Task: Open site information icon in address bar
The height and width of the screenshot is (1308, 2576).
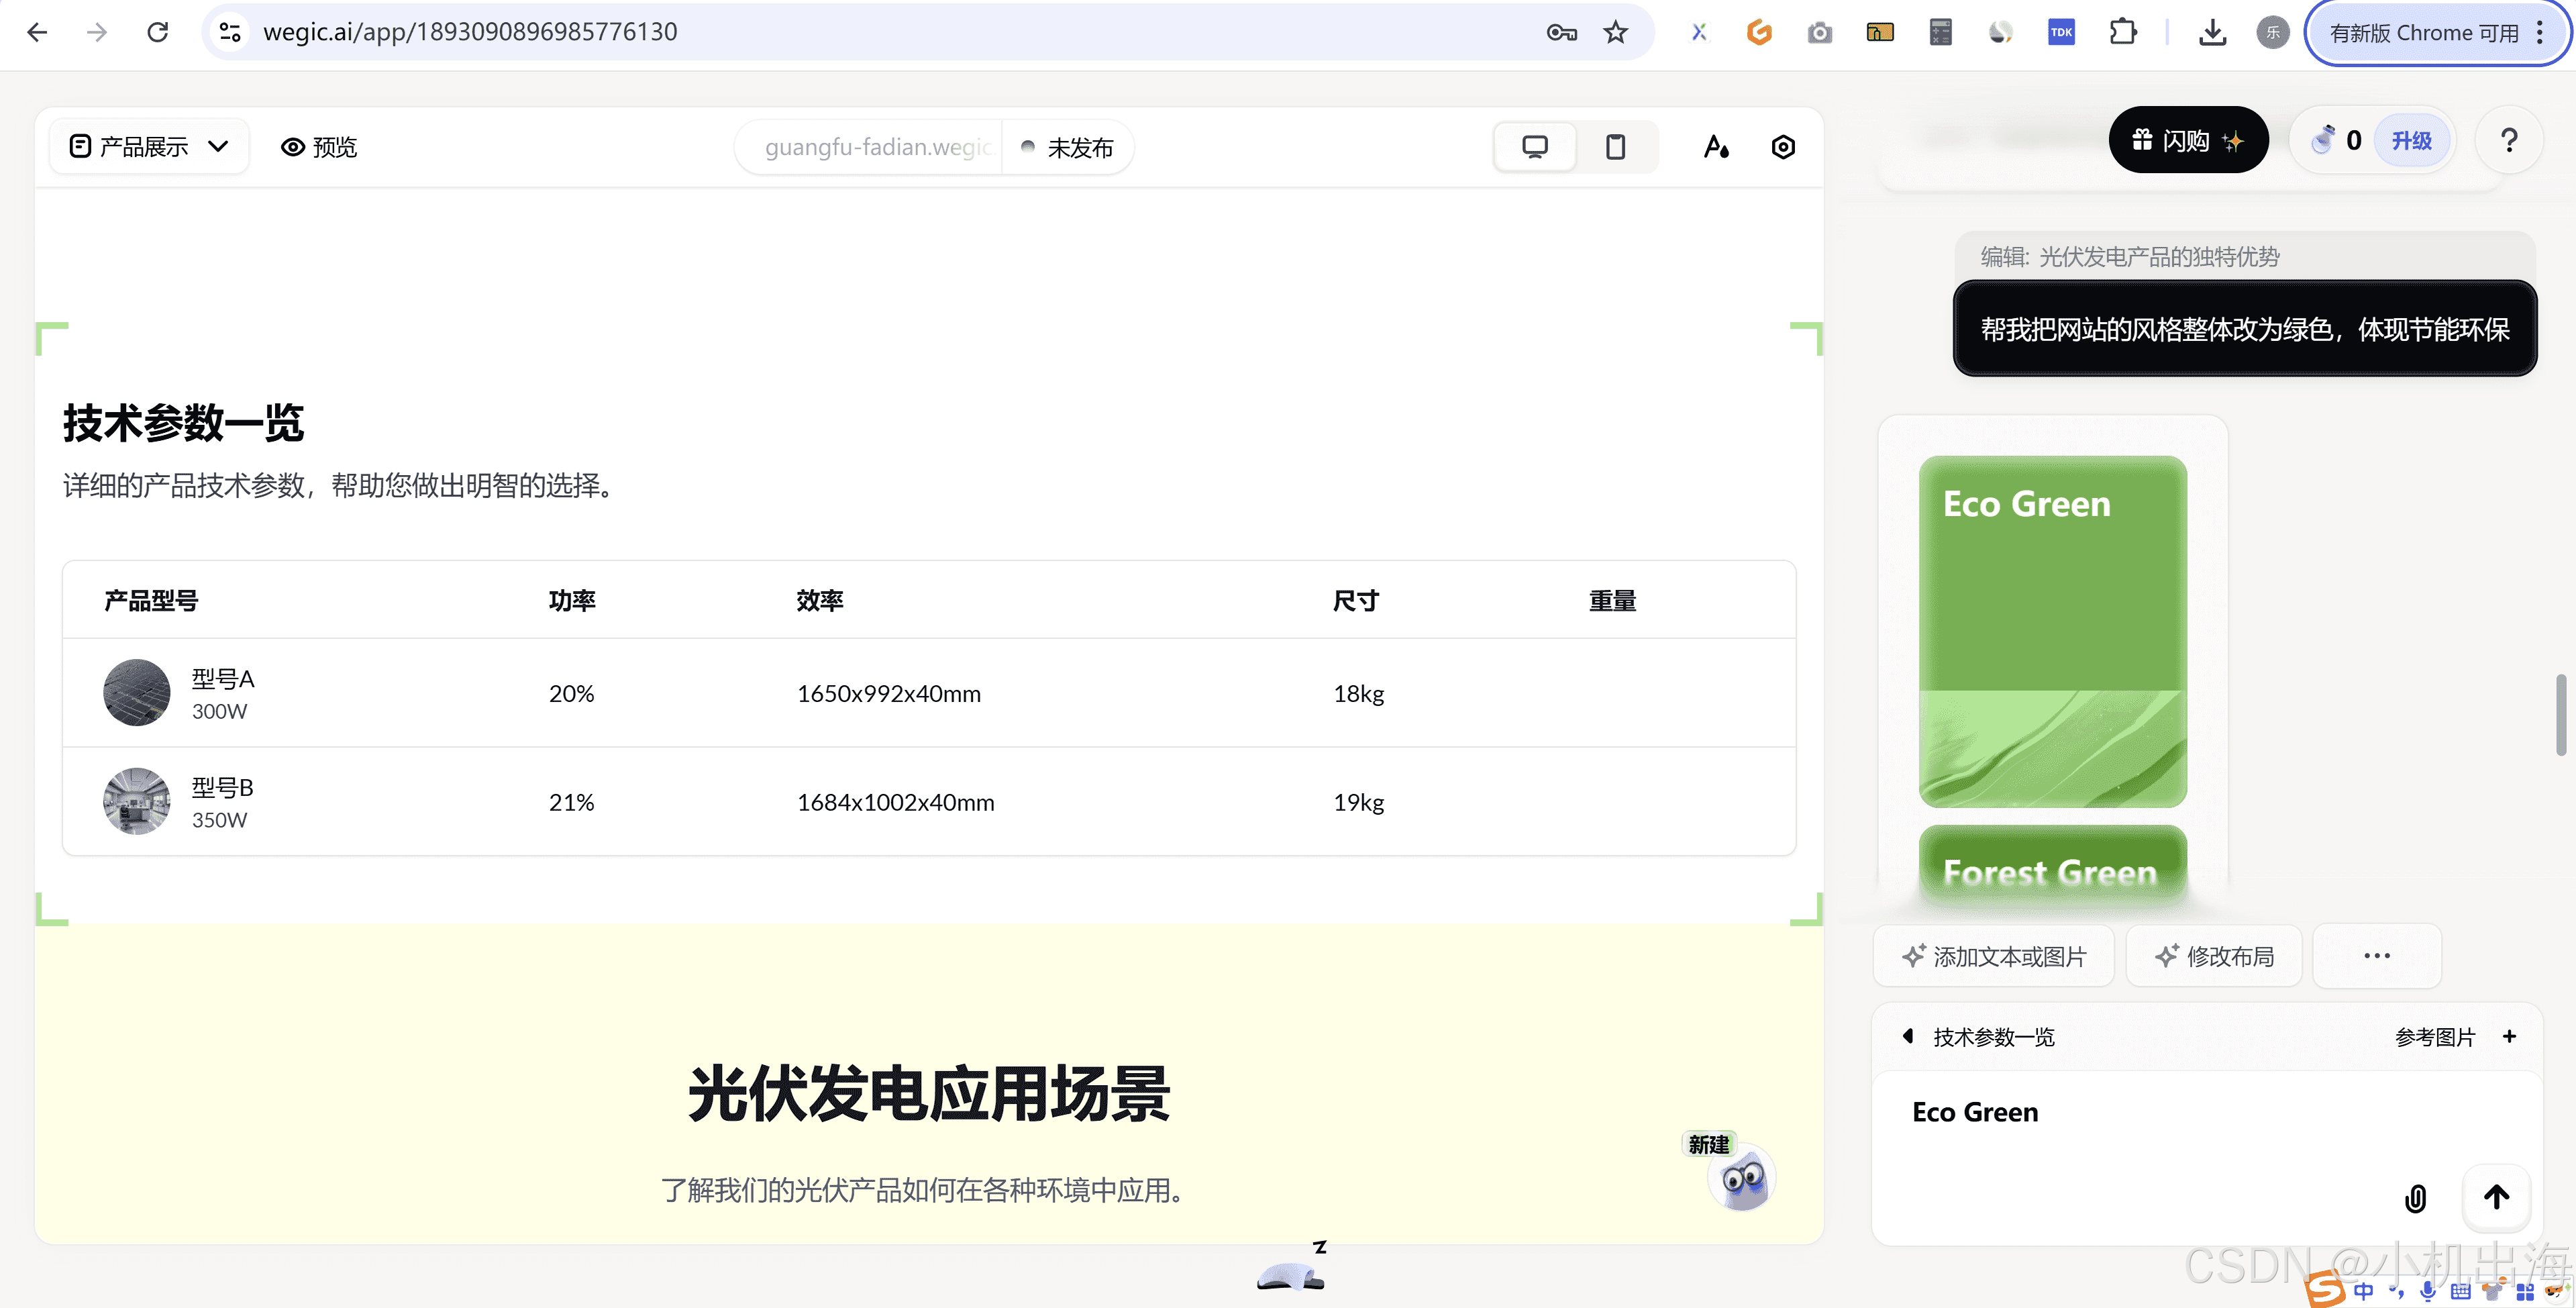Action: tap(230, 32)
